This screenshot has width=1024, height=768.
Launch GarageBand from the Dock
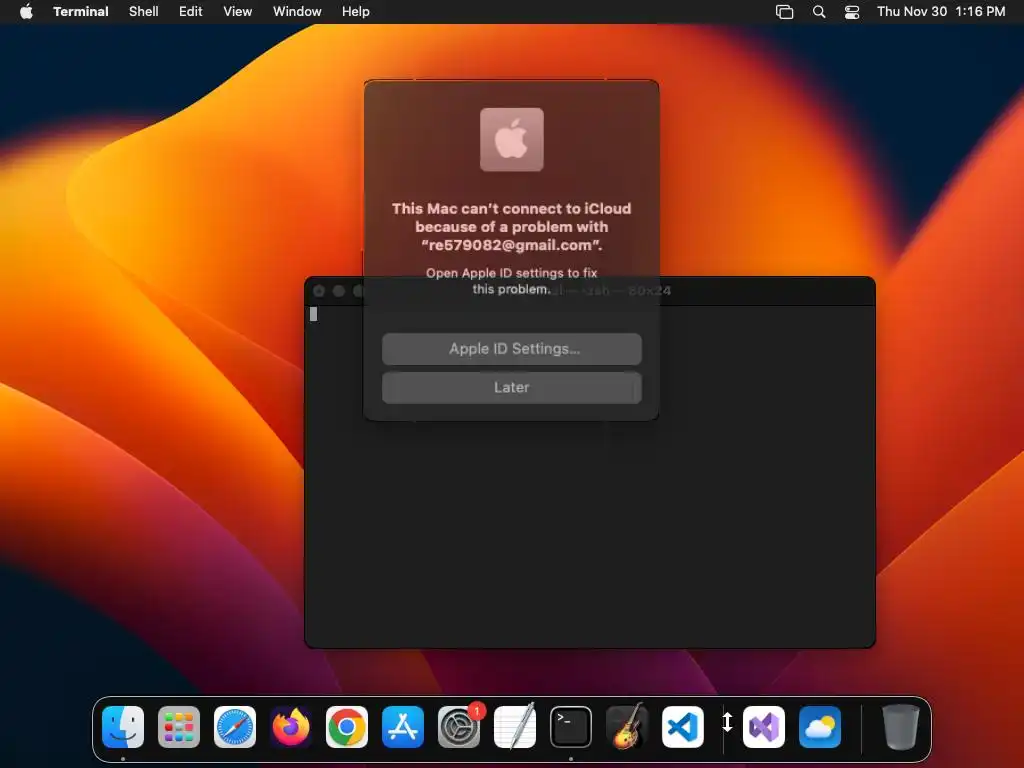627,726
